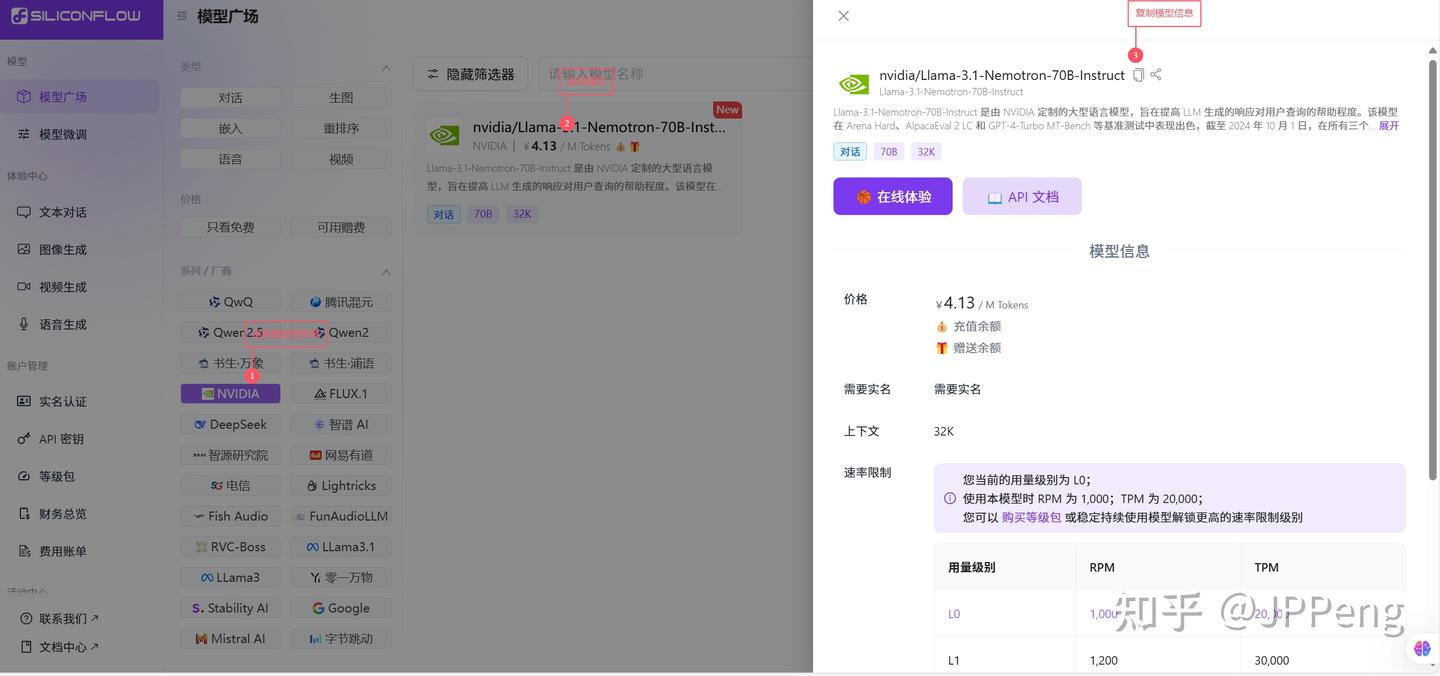Image resolution: width=1440 pixels, height=676 pixels.
Task: Filter by 零一万物 vendor
Action: (x=341, y=577)
